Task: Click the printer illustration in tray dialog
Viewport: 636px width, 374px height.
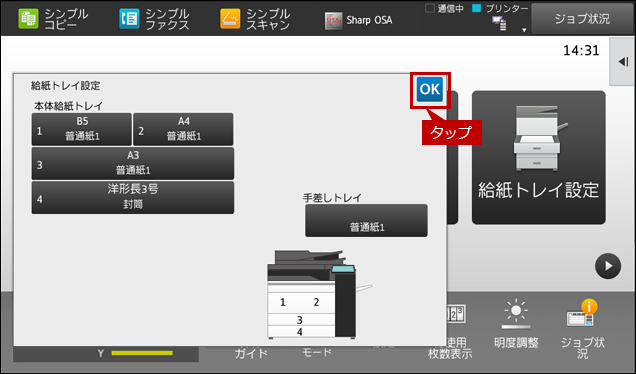Action: pos(319,294)
